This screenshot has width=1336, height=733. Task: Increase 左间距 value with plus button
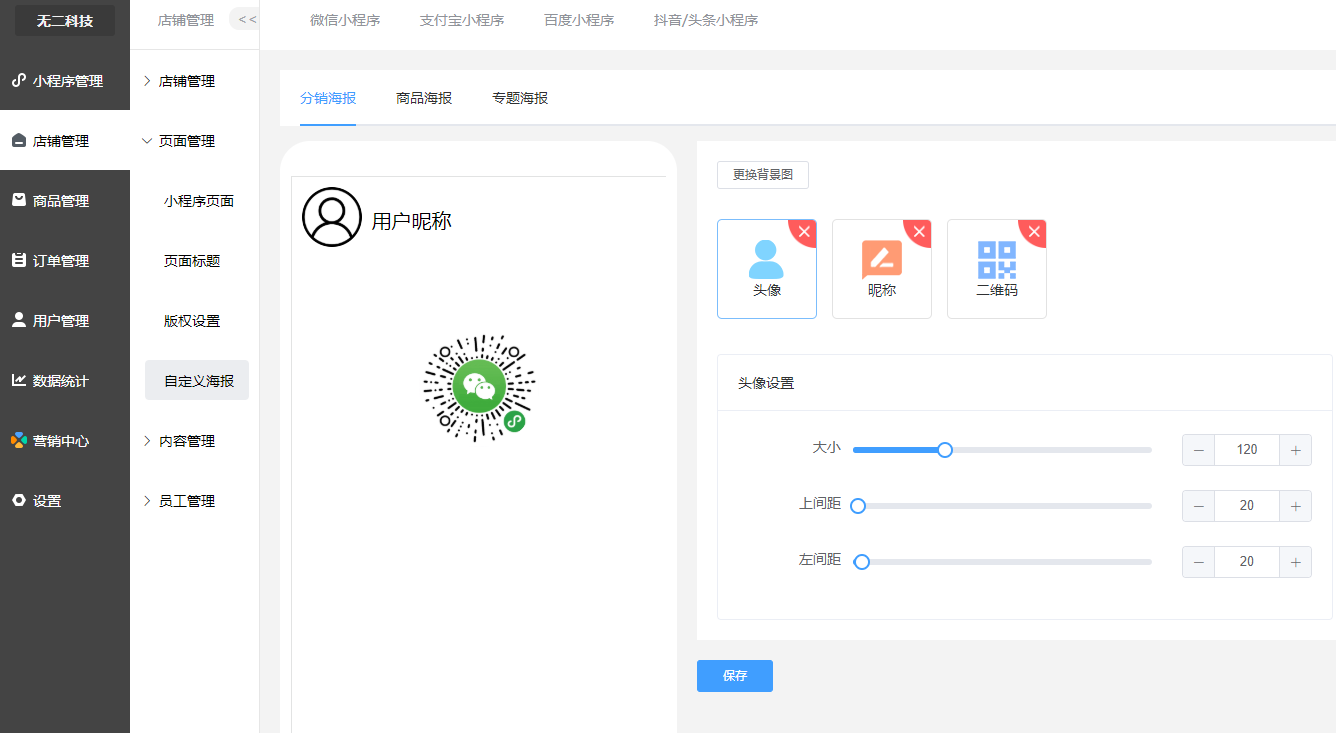pos(1295,562)
